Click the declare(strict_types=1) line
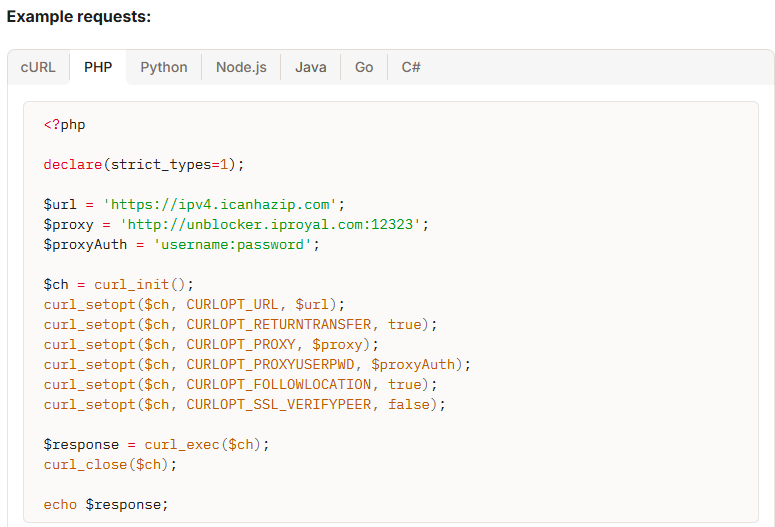 144,164
